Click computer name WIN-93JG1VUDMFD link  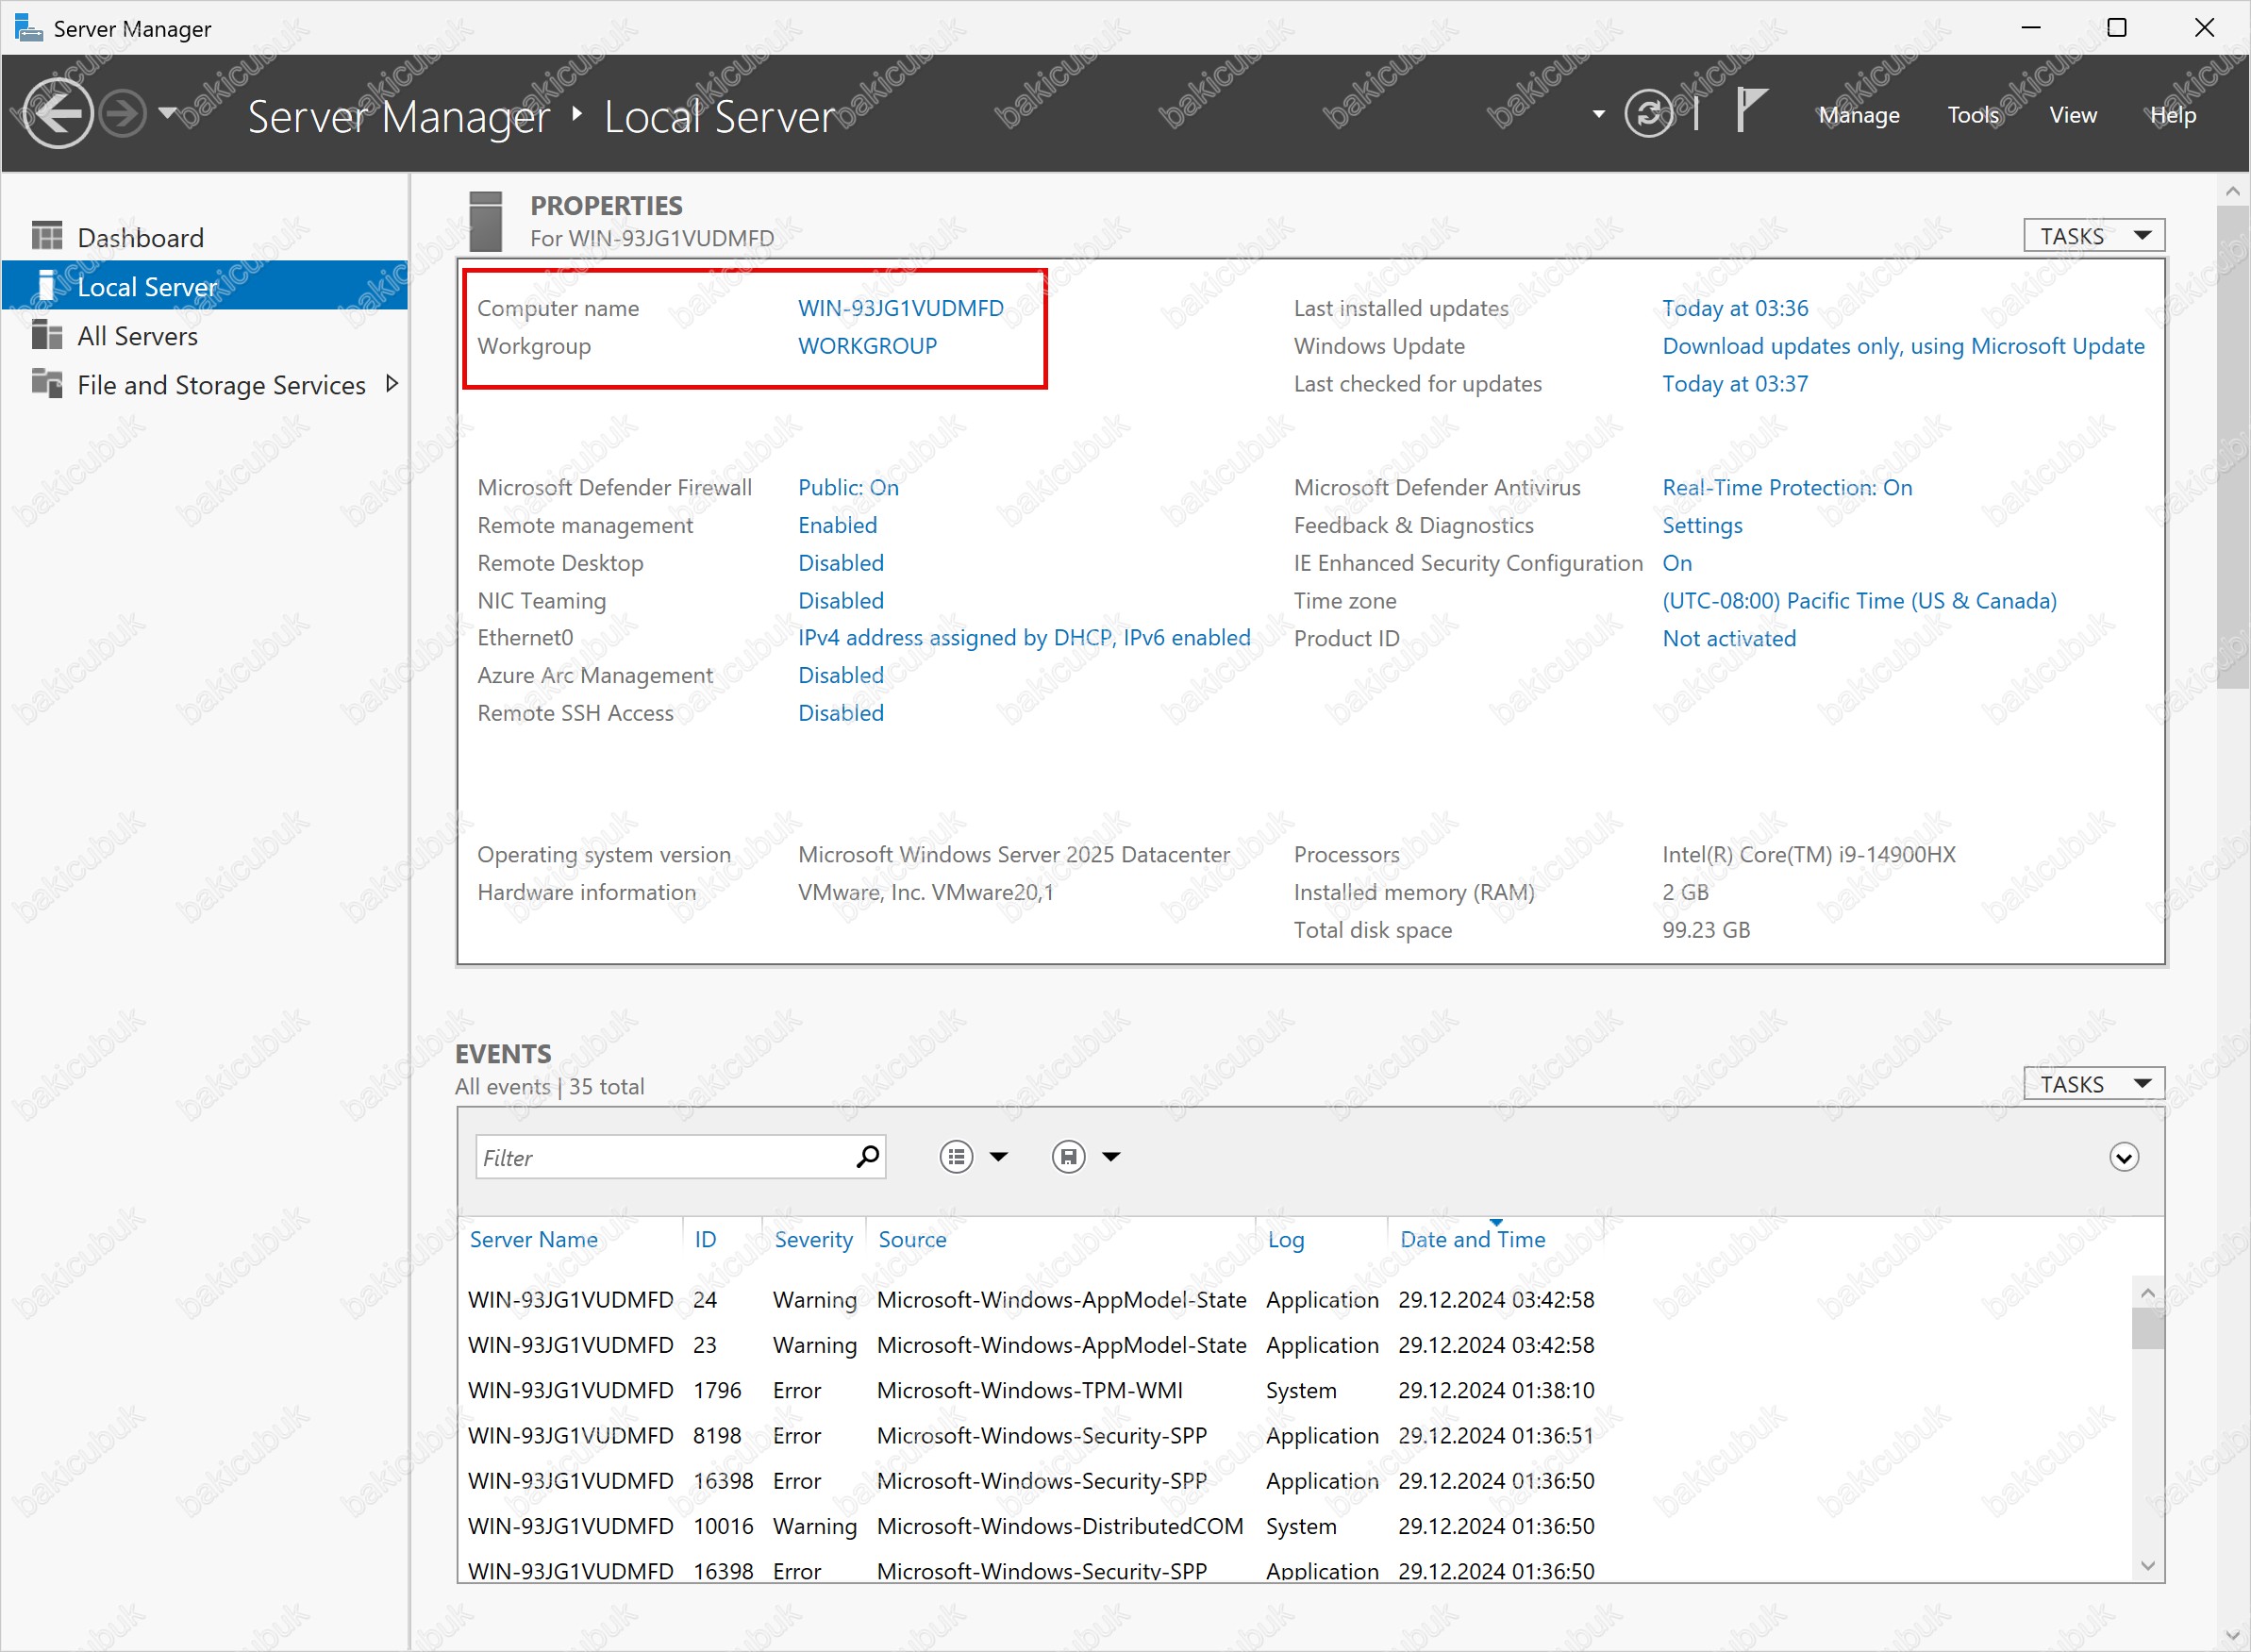point(900,308)
